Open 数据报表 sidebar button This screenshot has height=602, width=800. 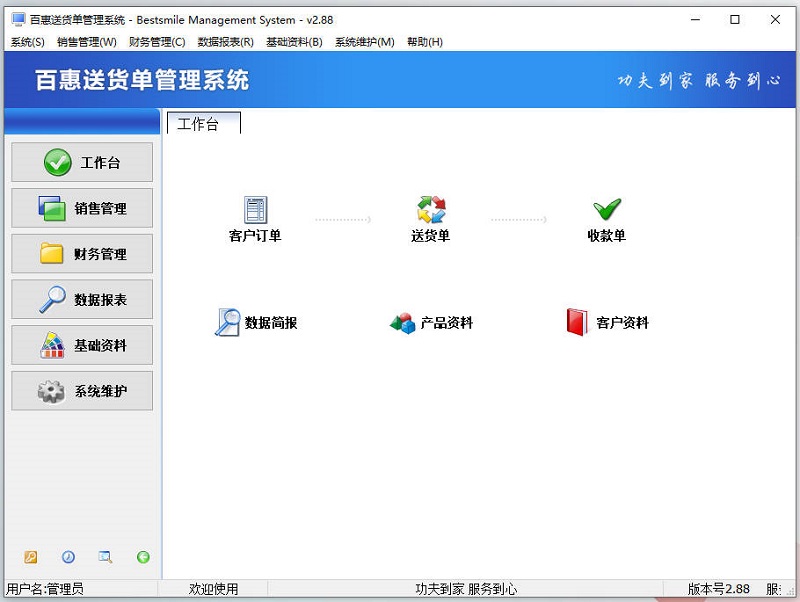(x=82, y=299)
